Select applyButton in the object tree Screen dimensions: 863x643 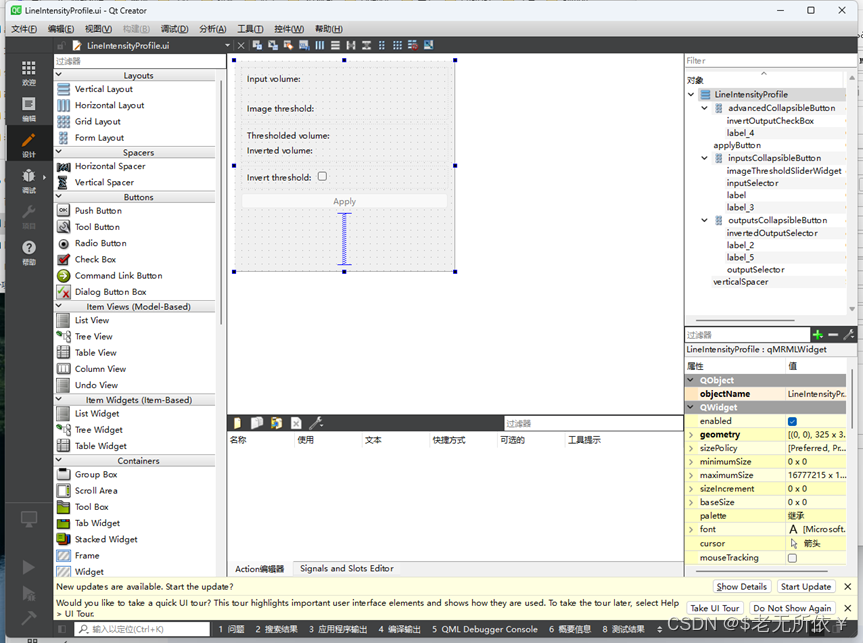click(737, 145)
